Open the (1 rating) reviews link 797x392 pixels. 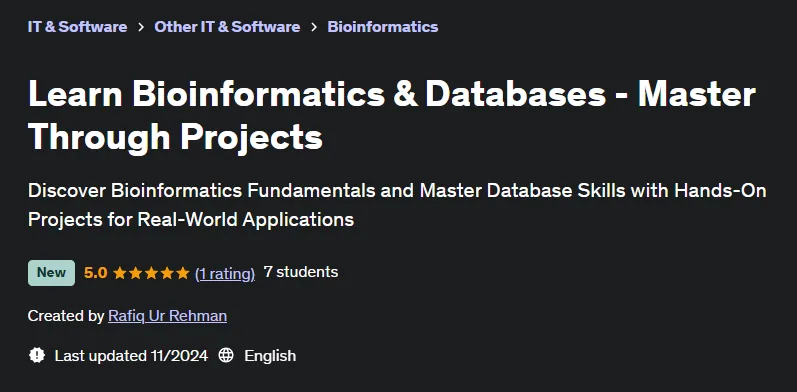pyautogui.click(x=225, y=274)
